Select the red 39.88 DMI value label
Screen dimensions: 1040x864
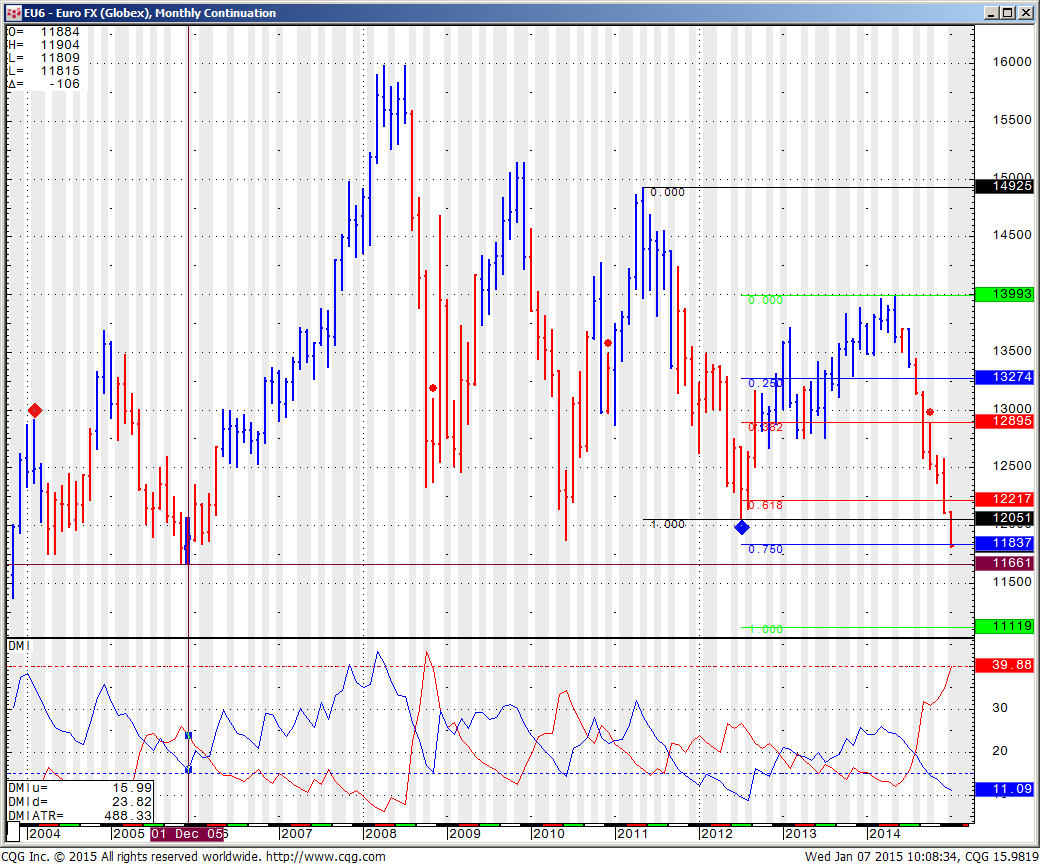(x=1005, y=665)
